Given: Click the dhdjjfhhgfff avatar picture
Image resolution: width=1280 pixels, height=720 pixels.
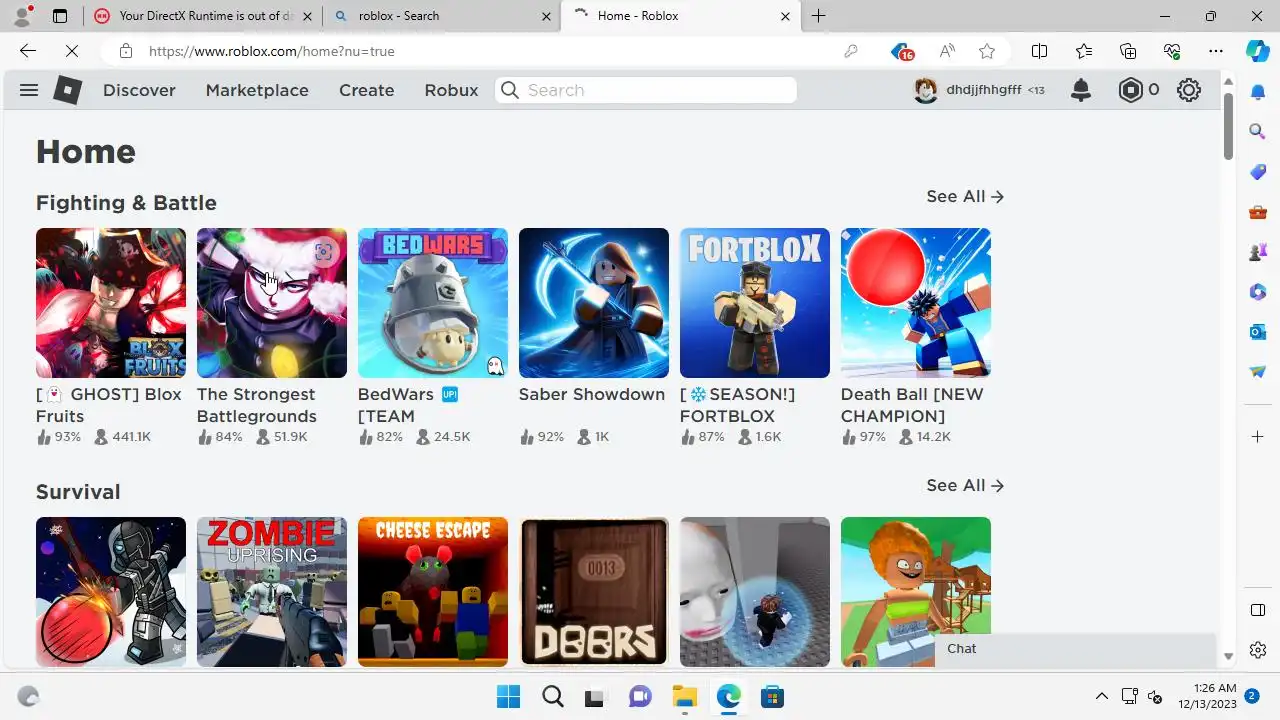Looking at the screenshot, I should (x=926, y=90).
